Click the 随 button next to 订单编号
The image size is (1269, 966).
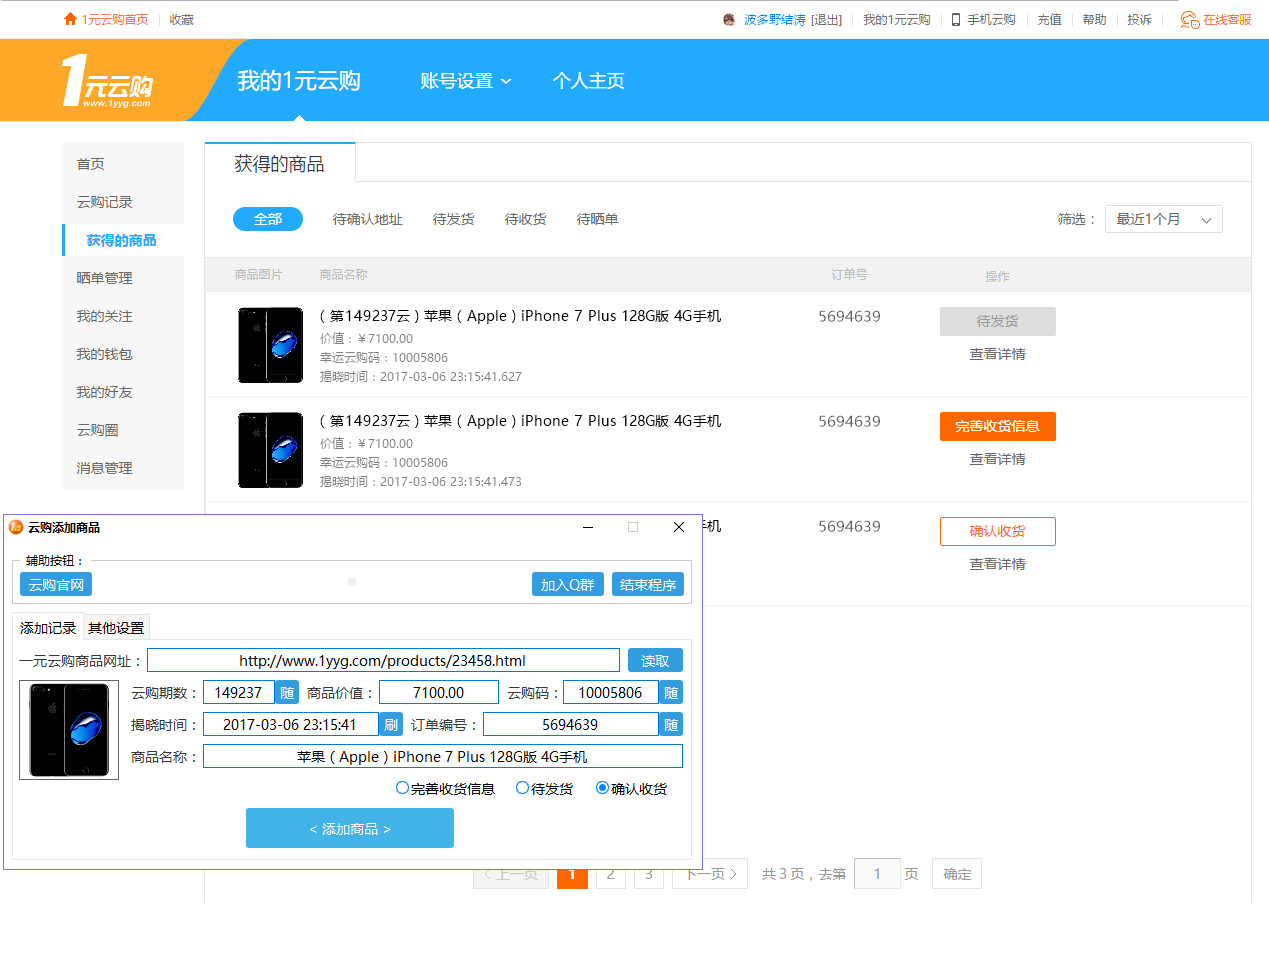[671, 724]
